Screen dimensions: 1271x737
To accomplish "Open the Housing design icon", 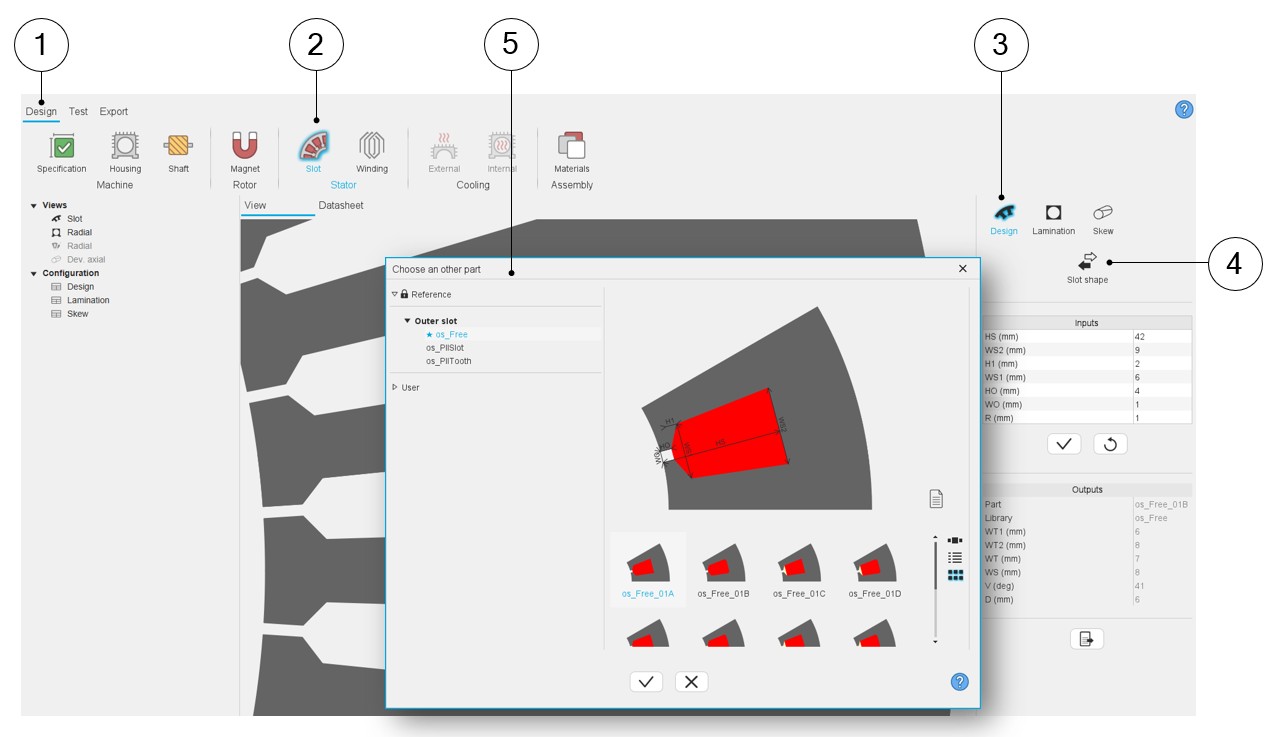I will pos(125,146).
